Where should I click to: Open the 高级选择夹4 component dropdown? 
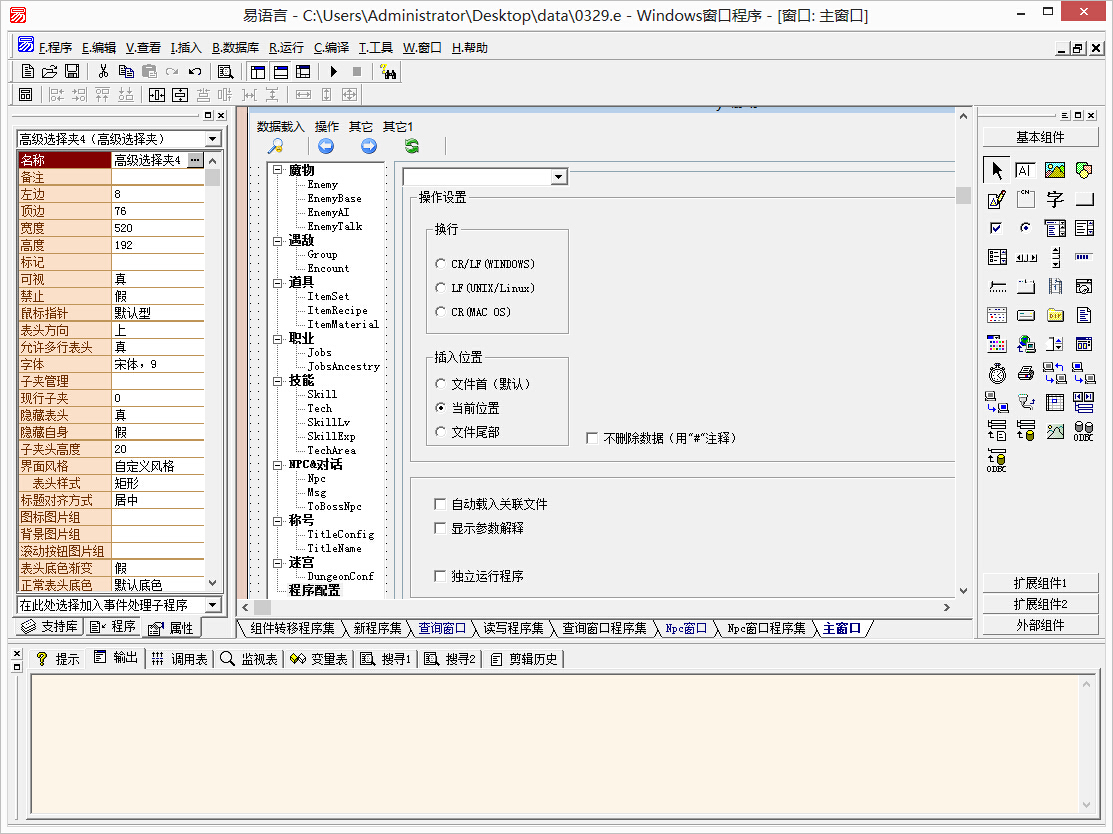[x=213, y=139]
